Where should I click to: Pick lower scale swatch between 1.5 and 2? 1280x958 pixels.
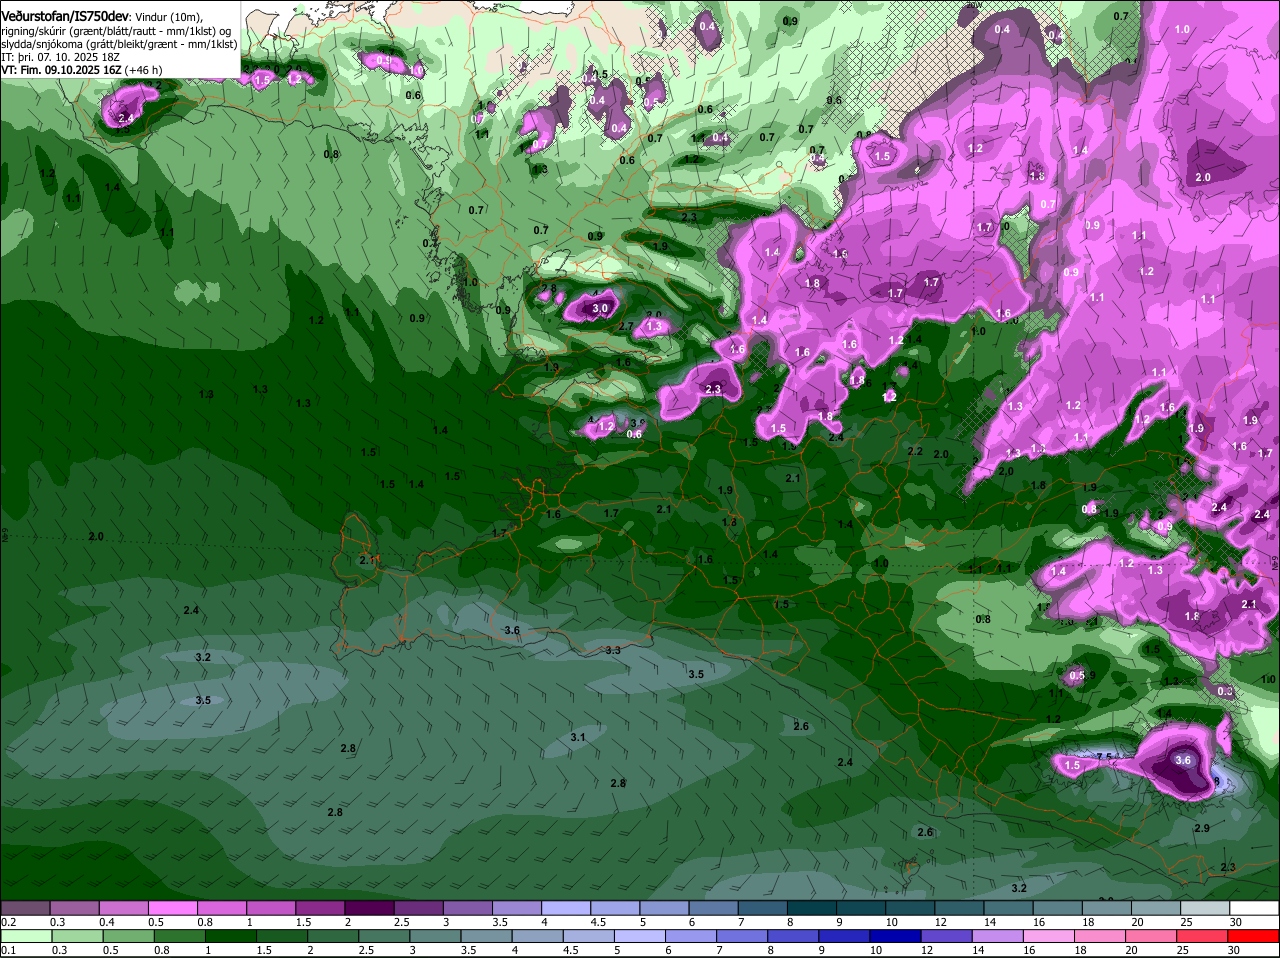281,935
